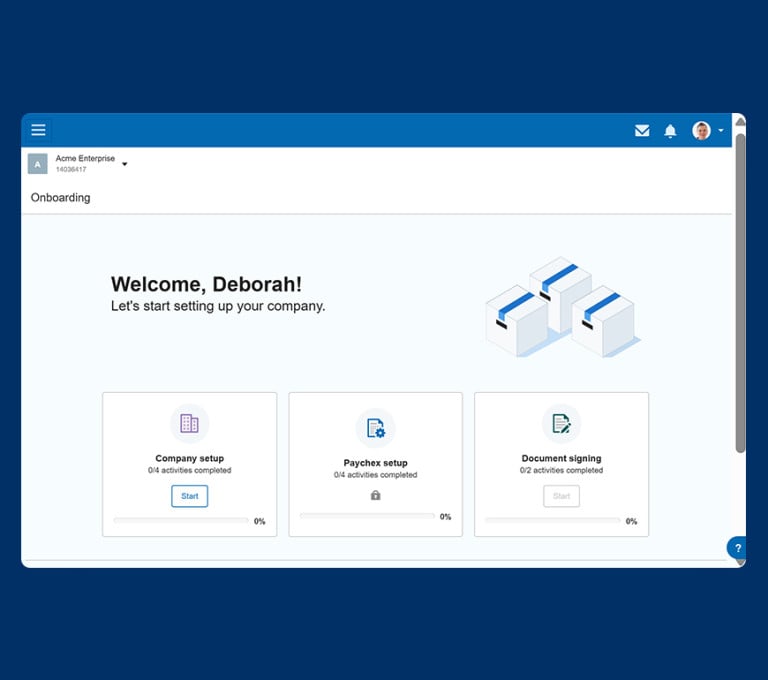This screenshot has height=680, width=768.
Task: Click 'Let's start setting up your company.'
Action: tap(218, 306)
